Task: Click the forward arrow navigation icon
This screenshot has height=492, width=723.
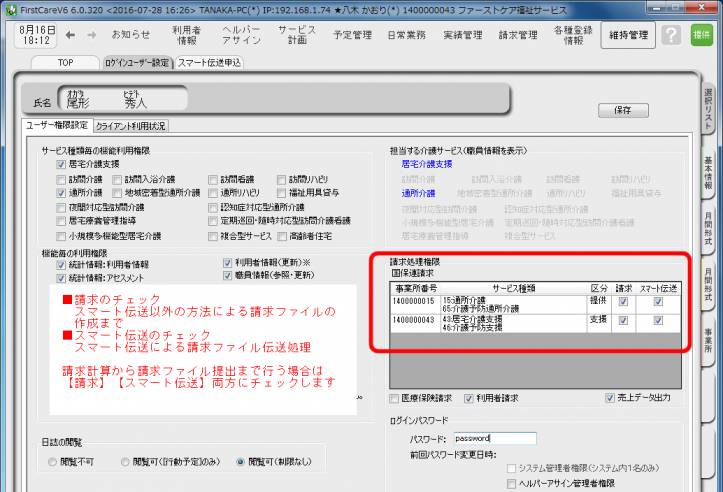Action: tap(90, 34)
